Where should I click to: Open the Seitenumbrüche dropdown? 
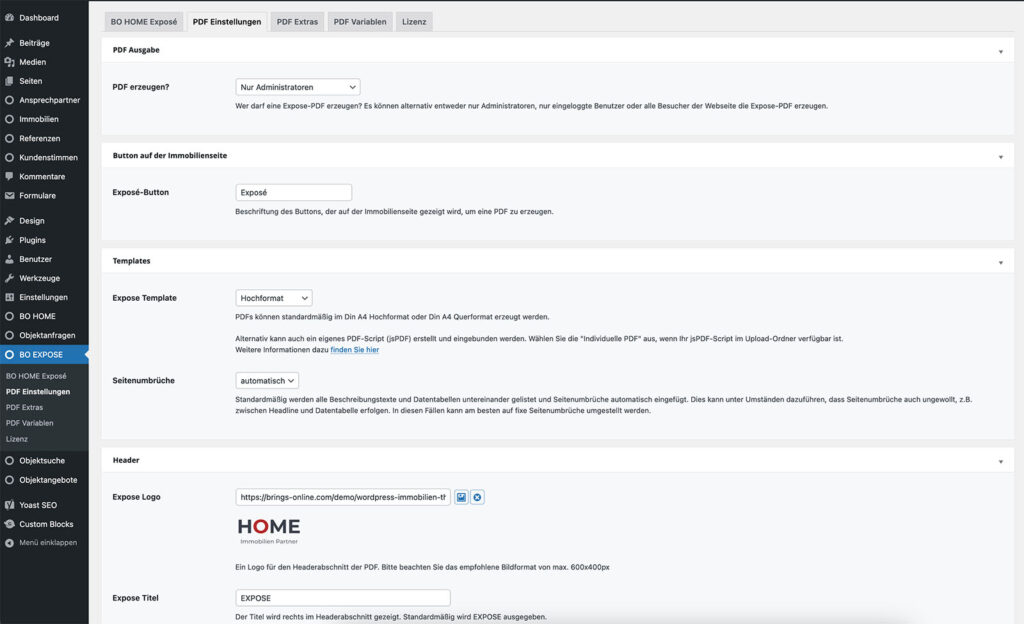click(x=268, y=380)
